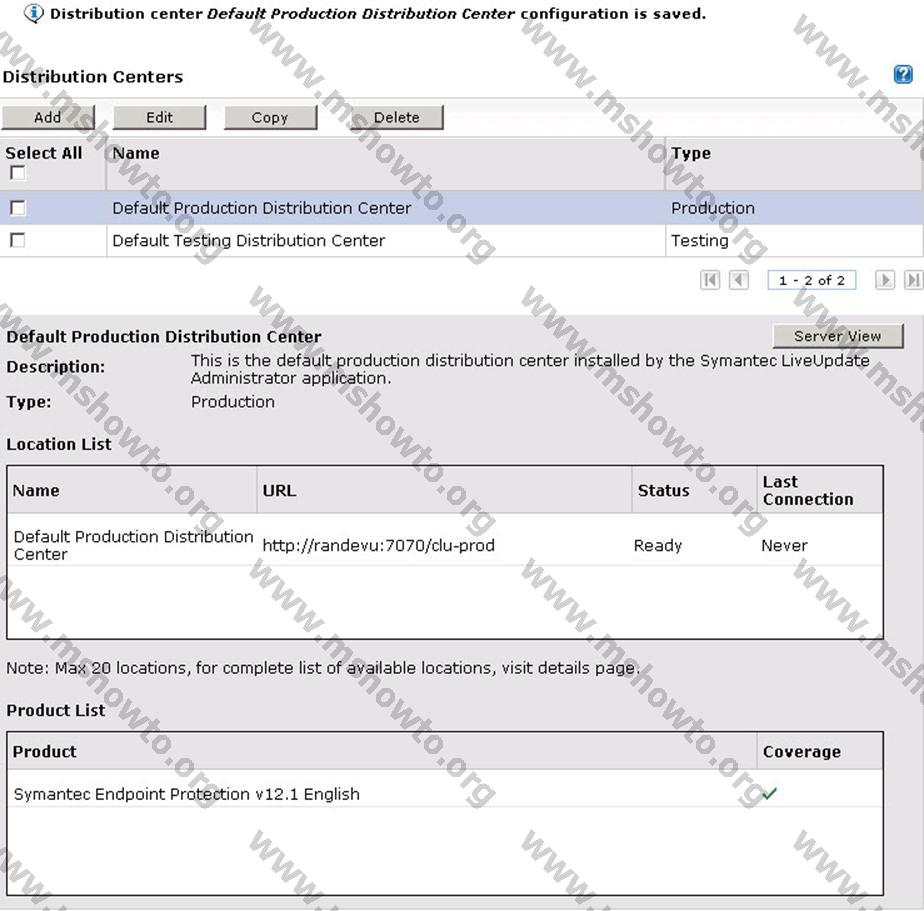Viewport: 924px width, 911px height.
Task: Go to next page arrow
Action: tap(885, 280)
